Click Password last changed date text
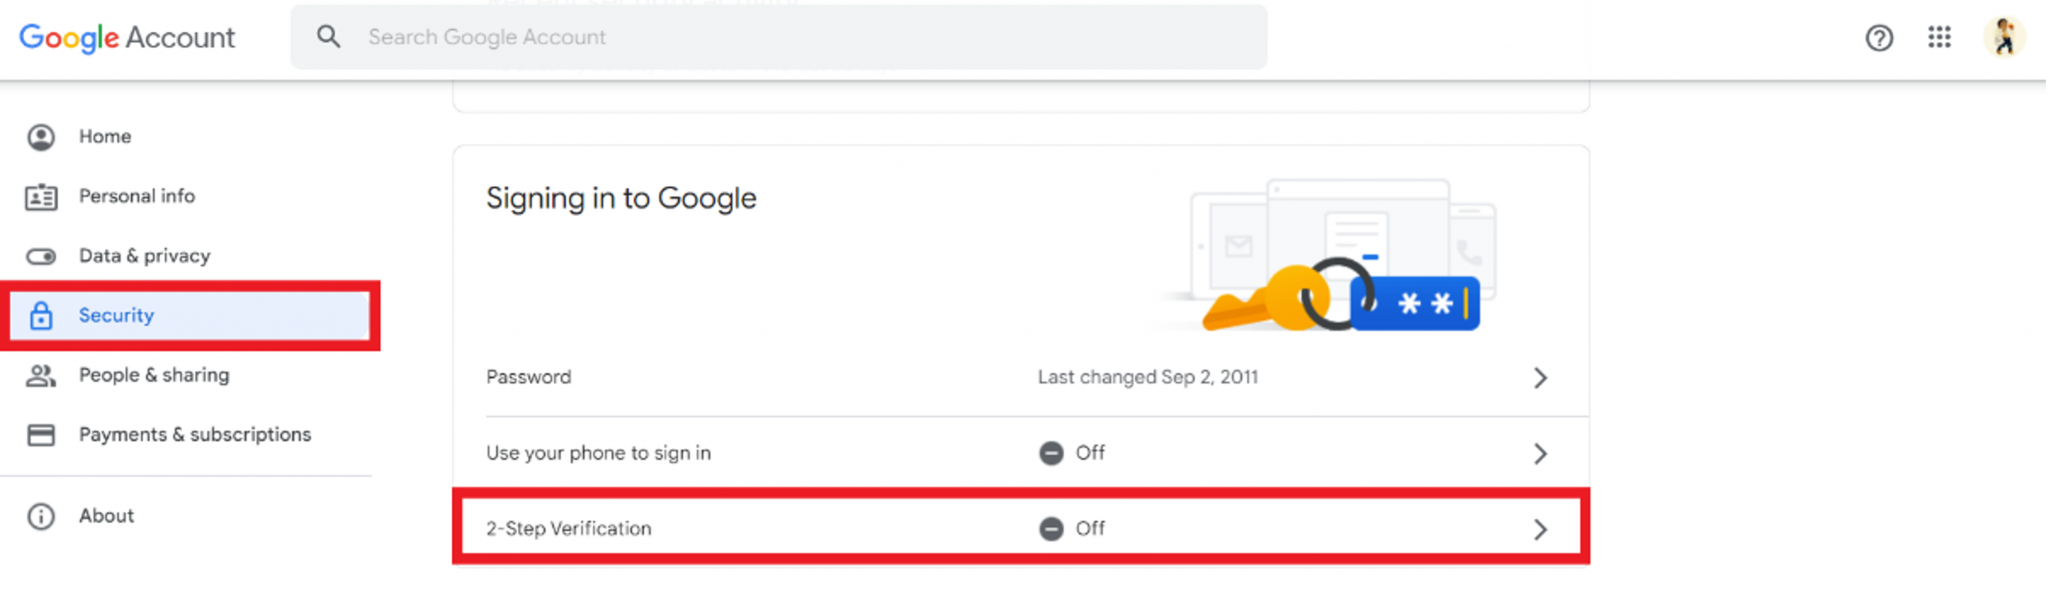 tap(1147, 378)
